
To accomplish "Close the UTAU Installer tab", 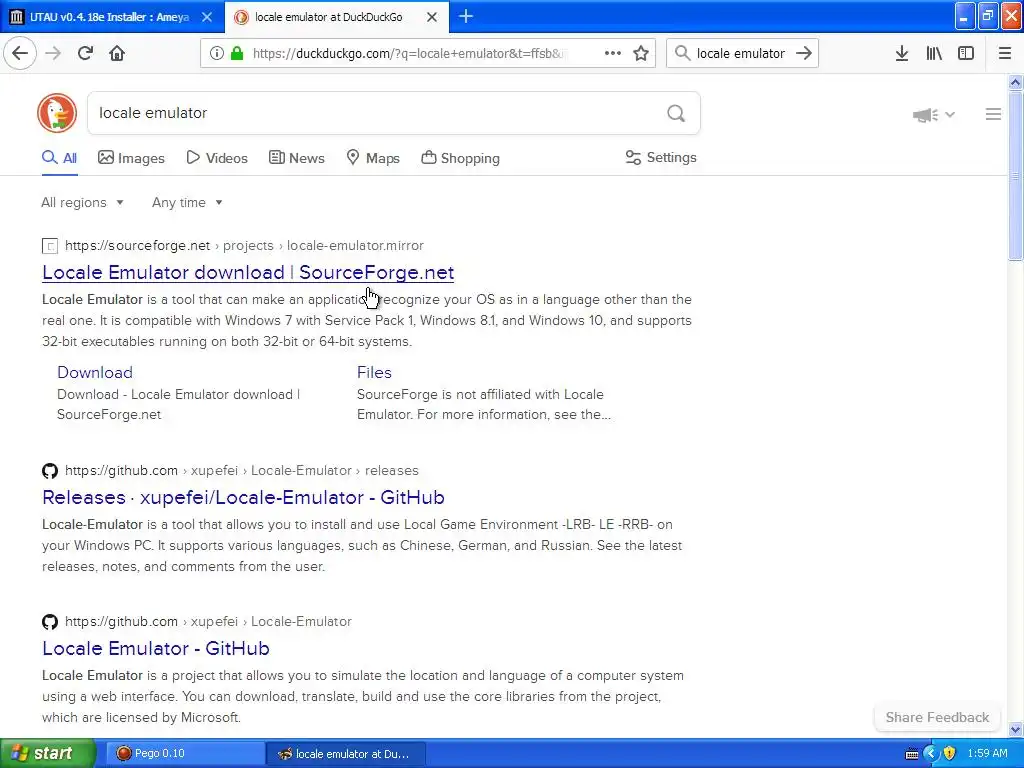I will pyautogui.click(x=207, y=18).
